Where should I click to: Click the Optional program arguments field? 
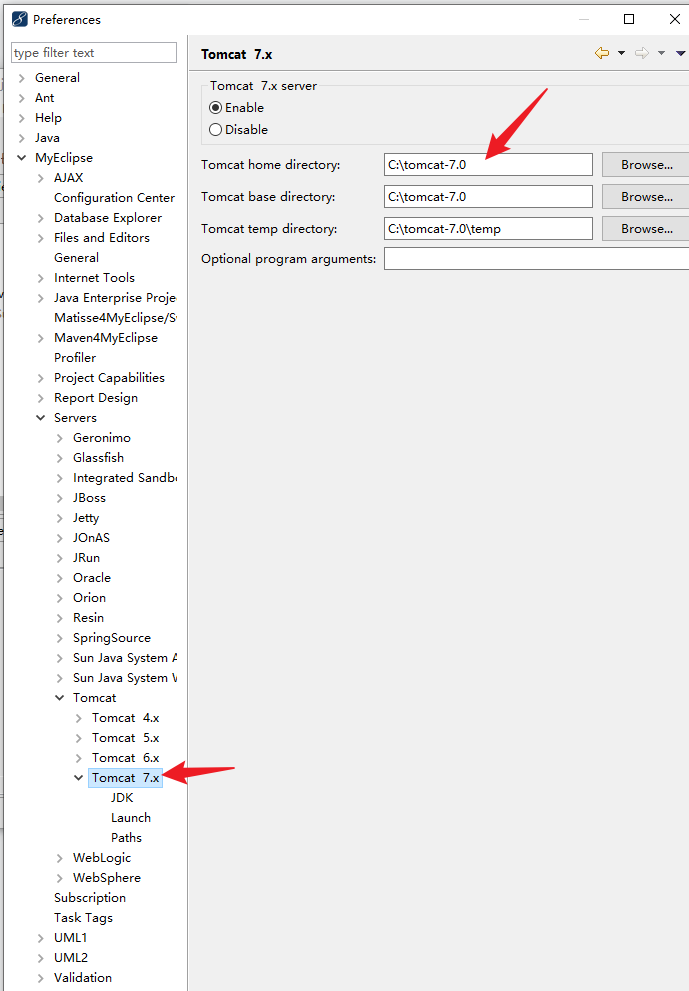(x=536, y=258)
